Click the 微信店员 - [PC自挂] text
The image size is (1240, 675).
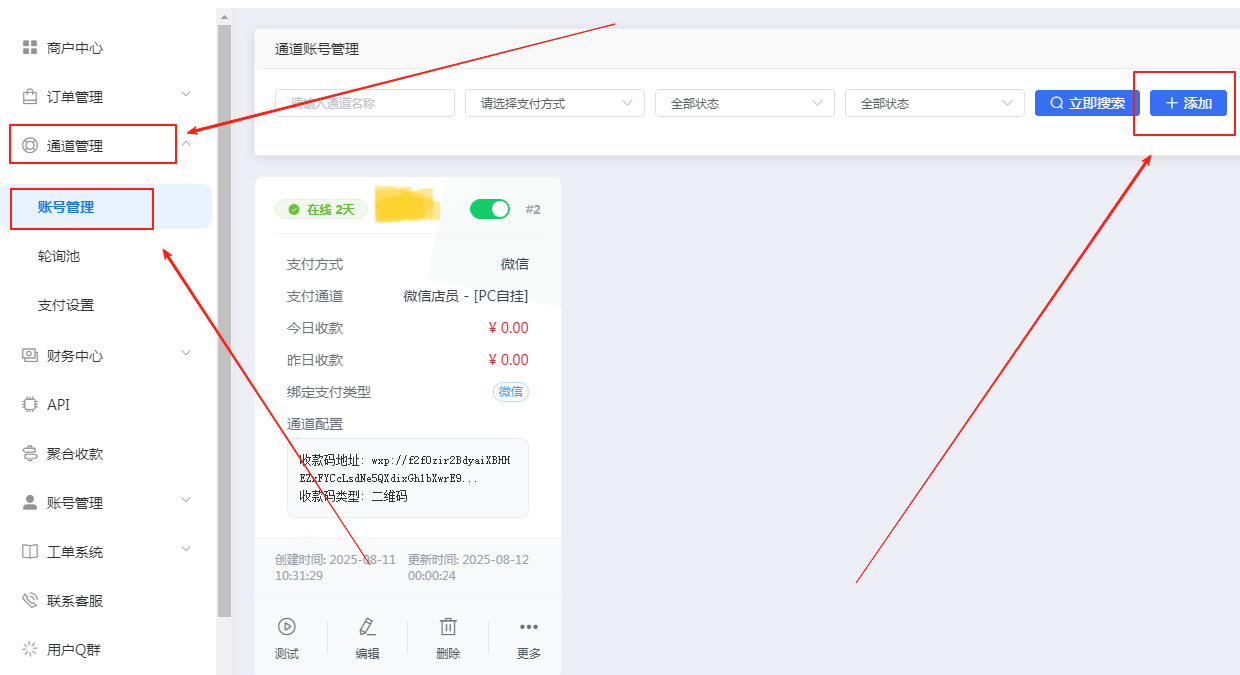466,296
